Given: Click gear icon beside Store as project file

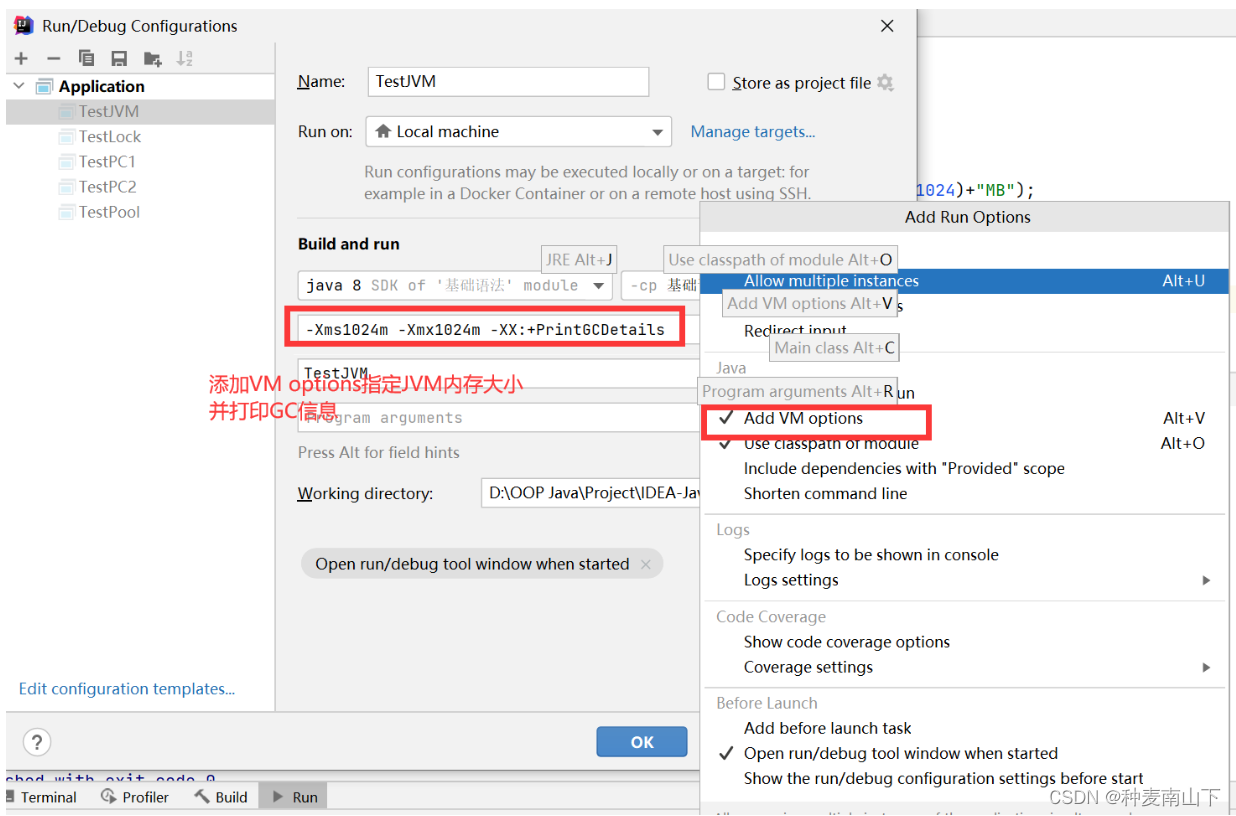Looking at the screenshot, I should click(x=885, y=83).
